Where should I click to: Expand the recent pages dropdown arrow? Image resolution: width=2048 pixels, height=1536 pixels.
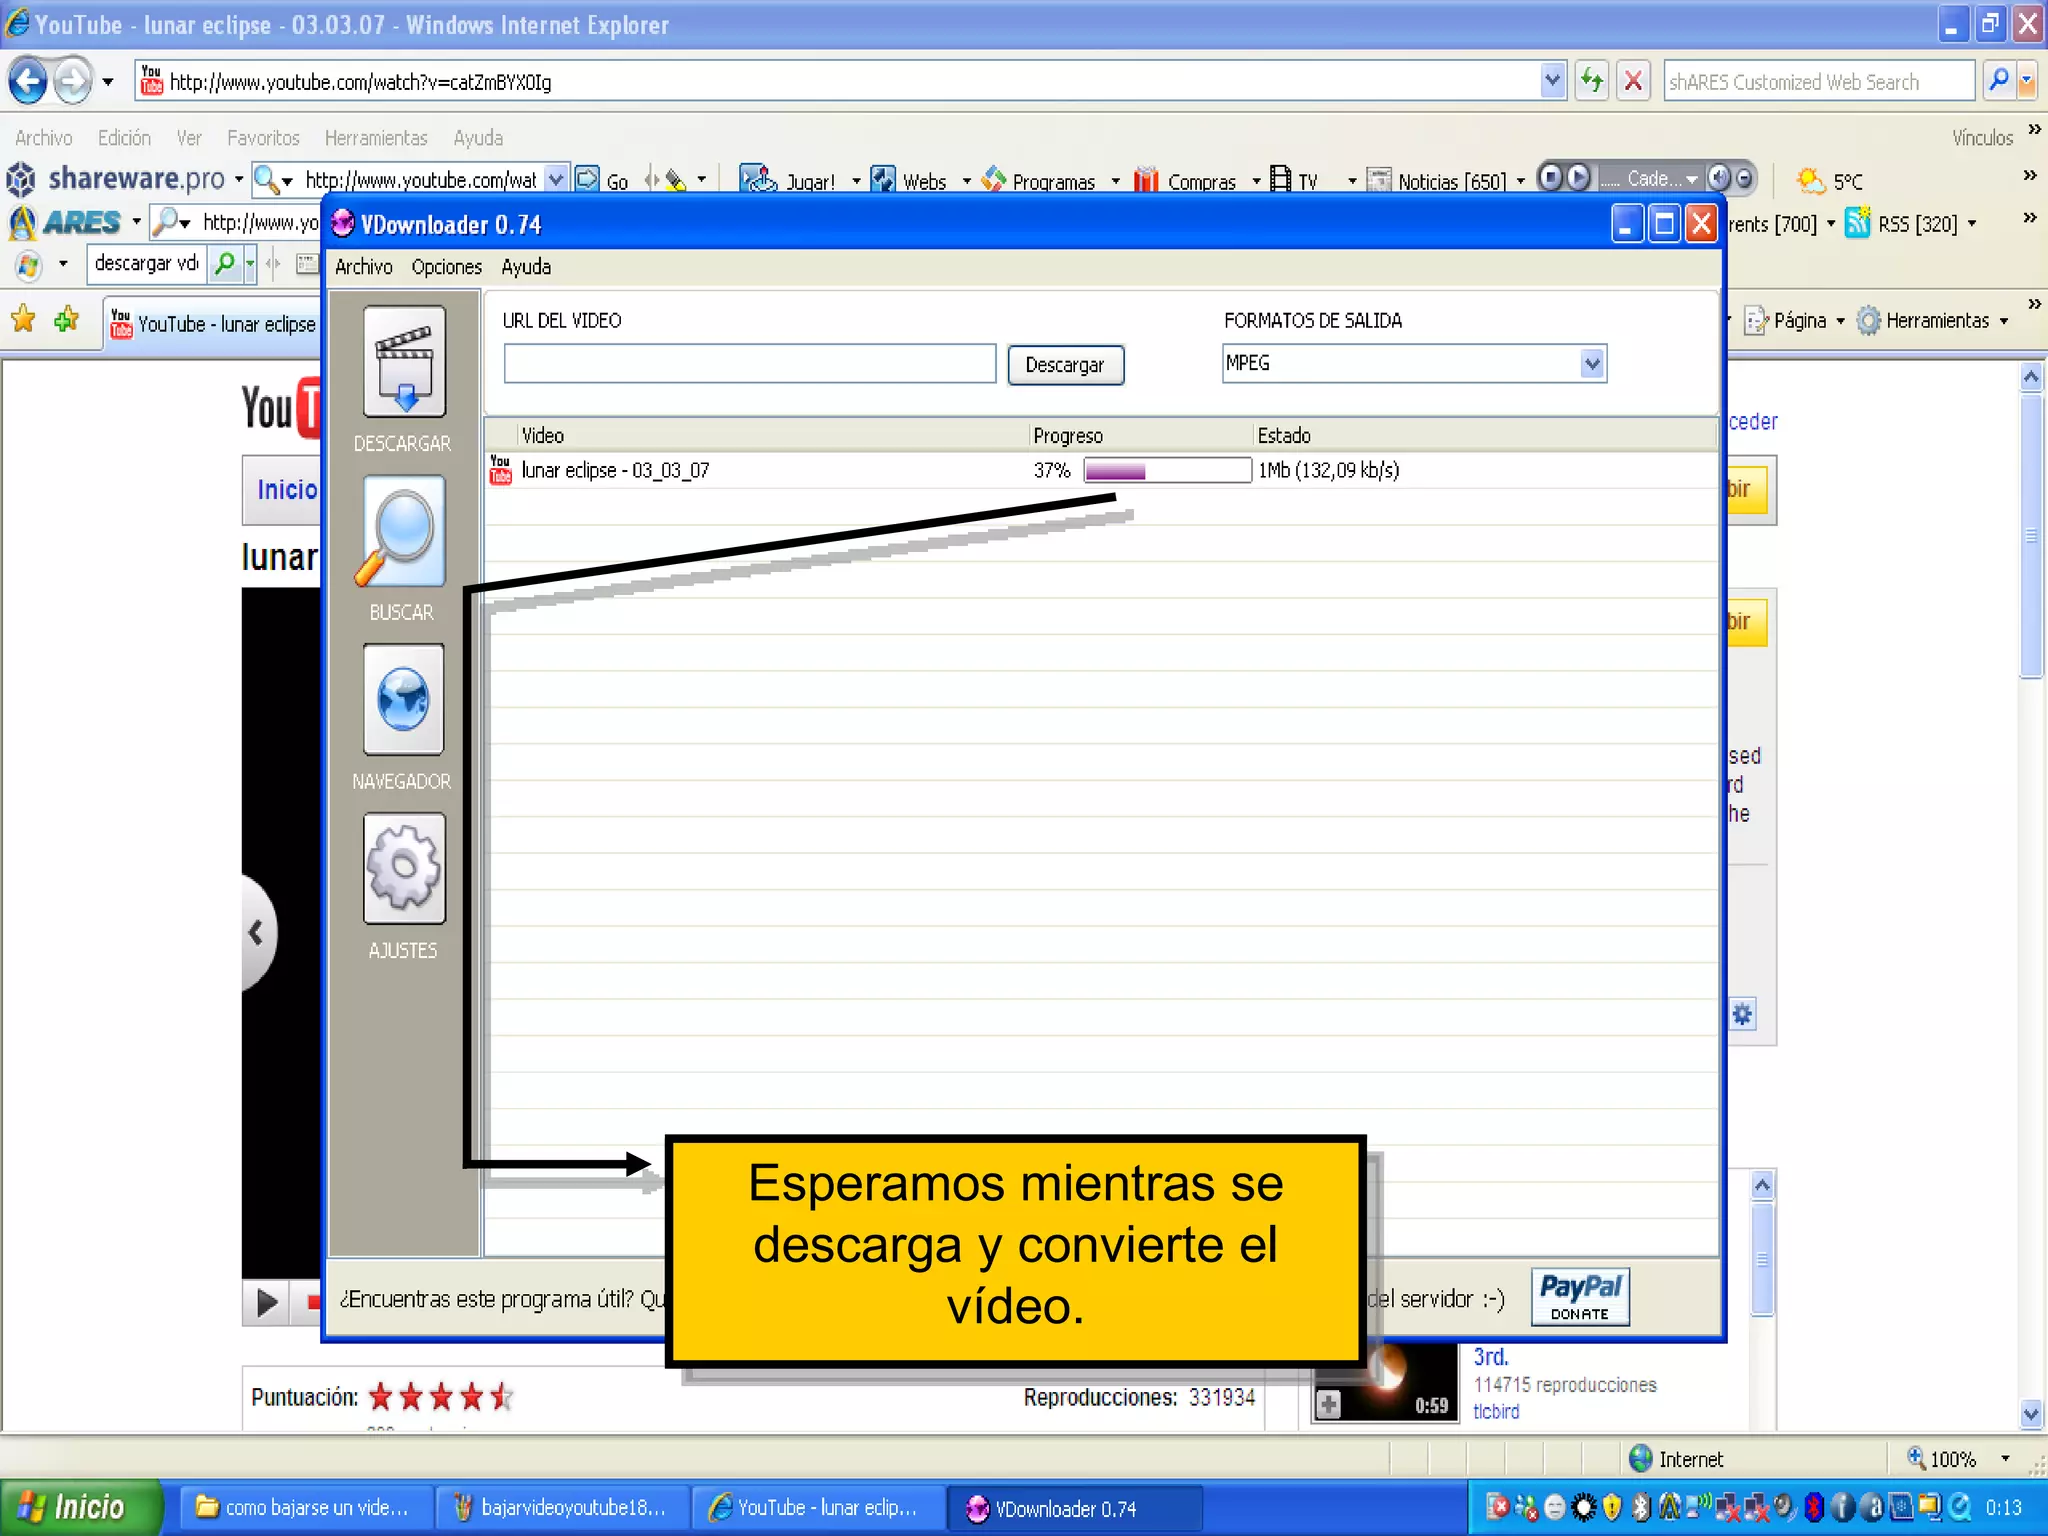(108, 82)
